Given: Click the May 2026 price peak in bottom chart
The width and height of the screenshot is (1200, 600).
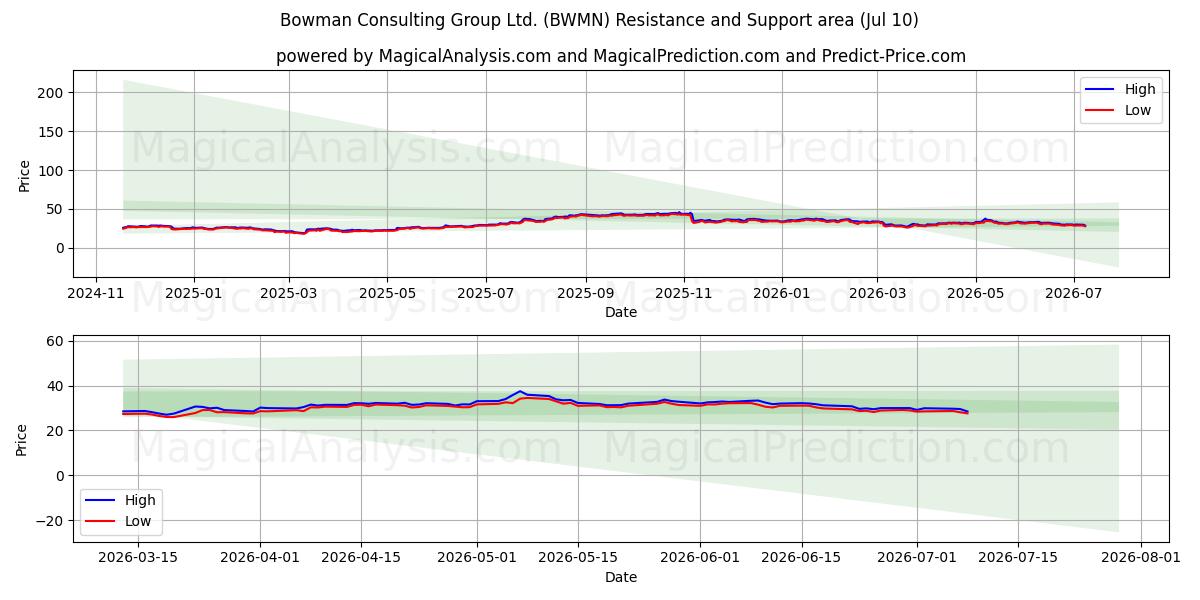Looking at the screenshot, I should (x=520, y=391).
